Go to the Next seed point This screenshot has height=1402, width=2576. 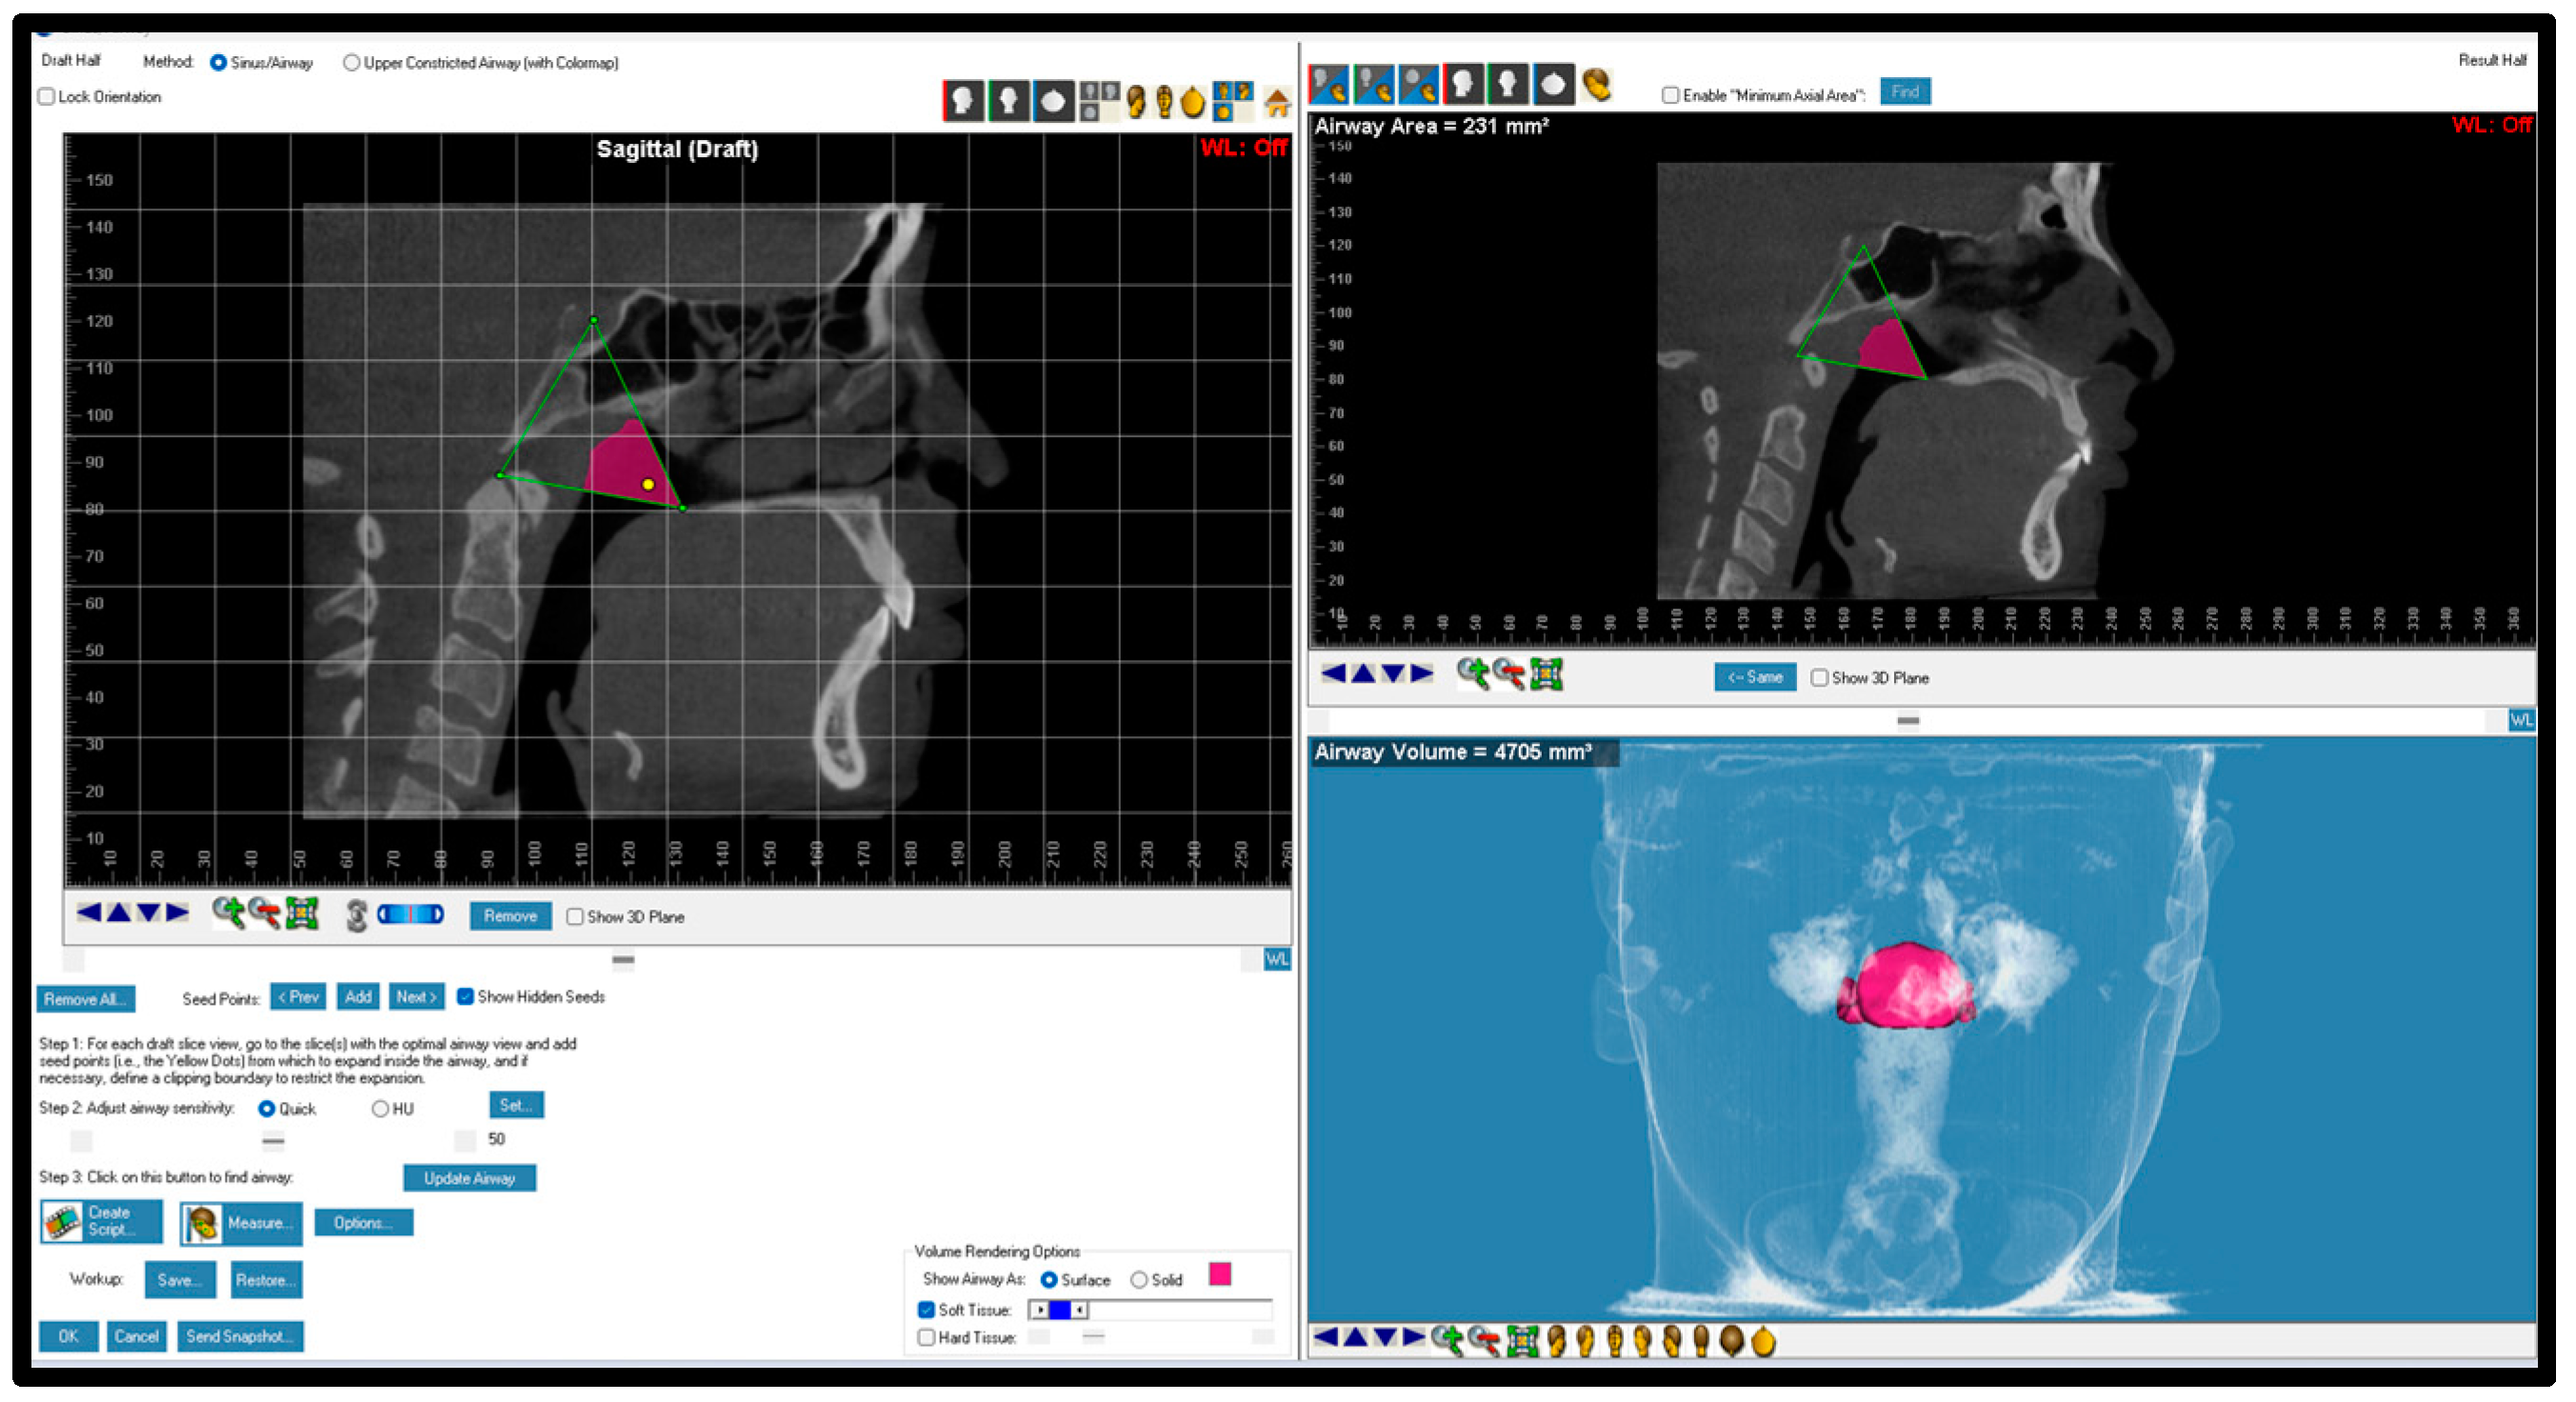point(416,997)
